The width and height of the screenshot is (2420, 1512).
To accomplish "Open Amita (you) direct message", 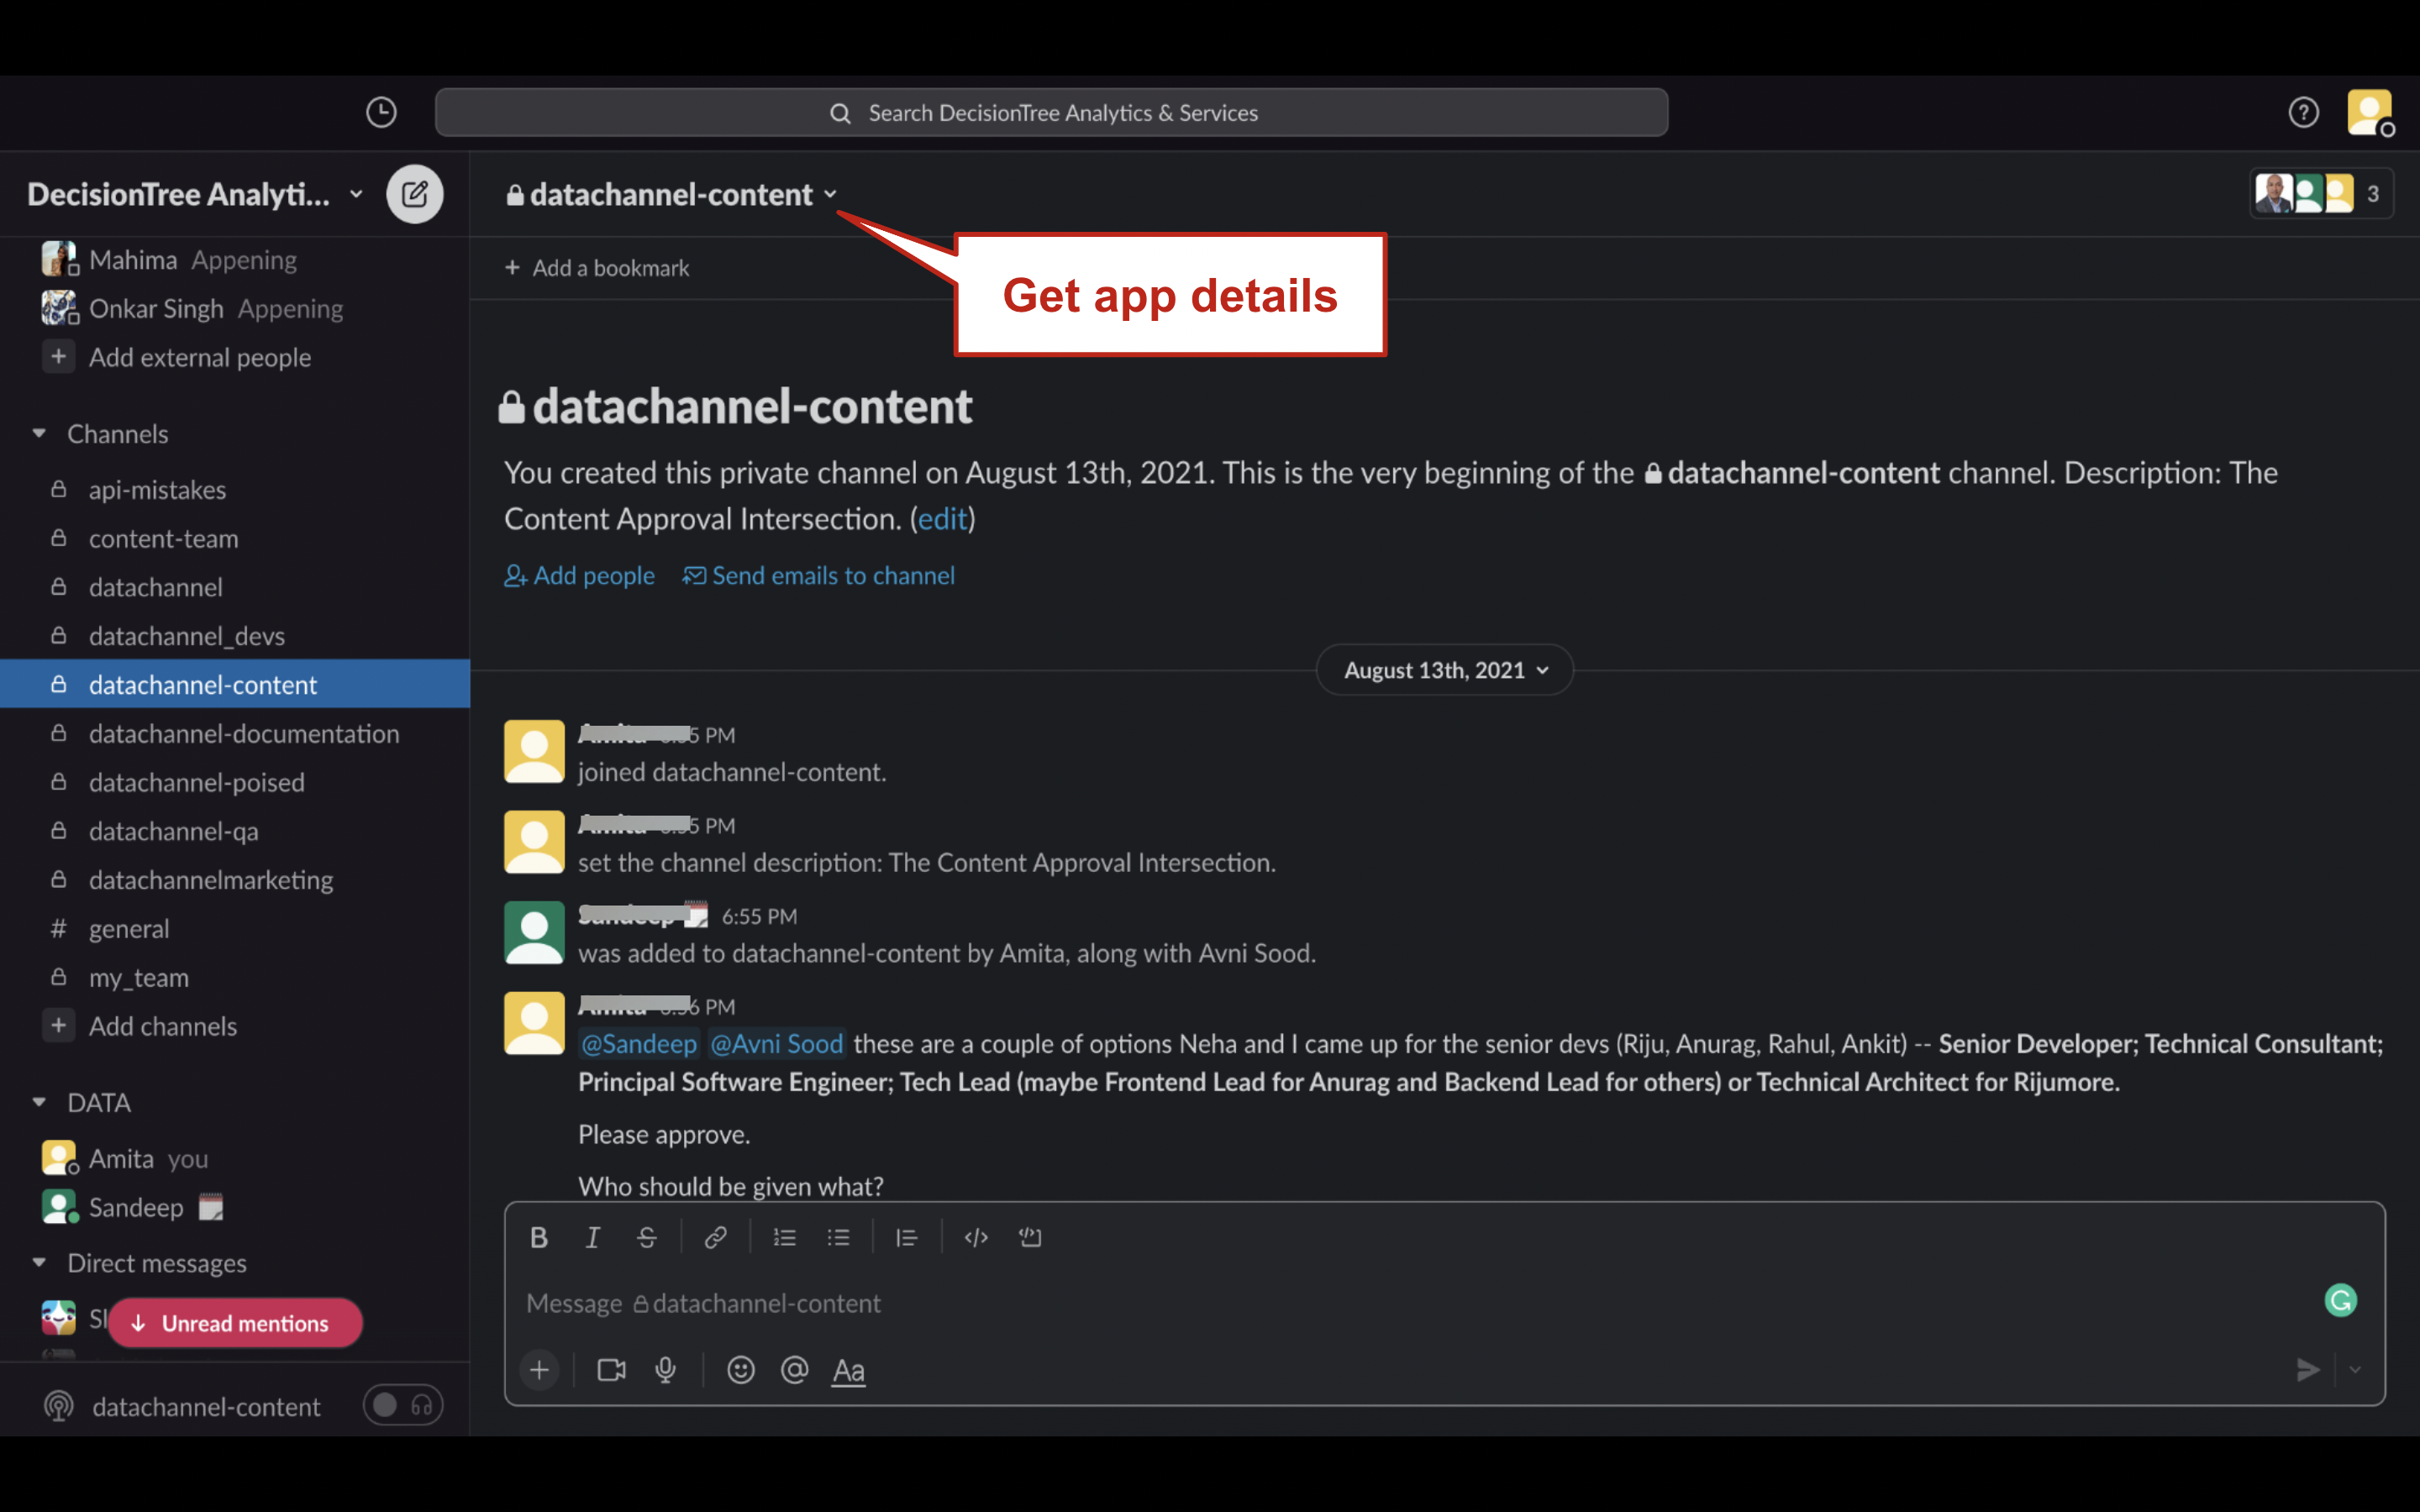I will click(x=235, y=1158).
